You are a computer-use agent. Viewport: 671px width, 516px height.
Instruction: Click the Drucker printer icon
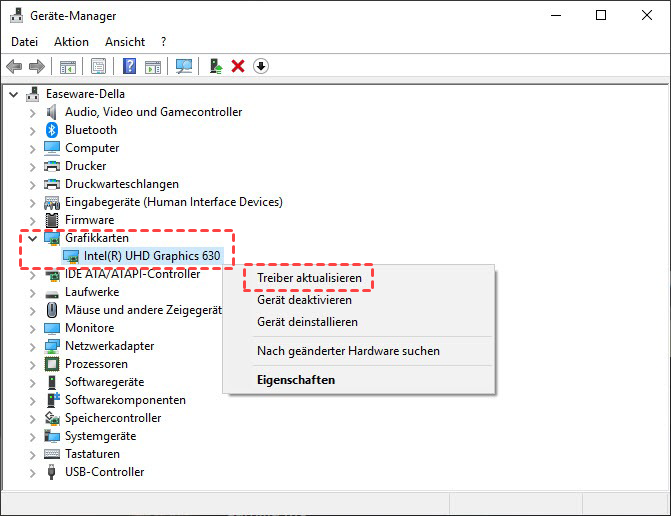click(52, 166)
